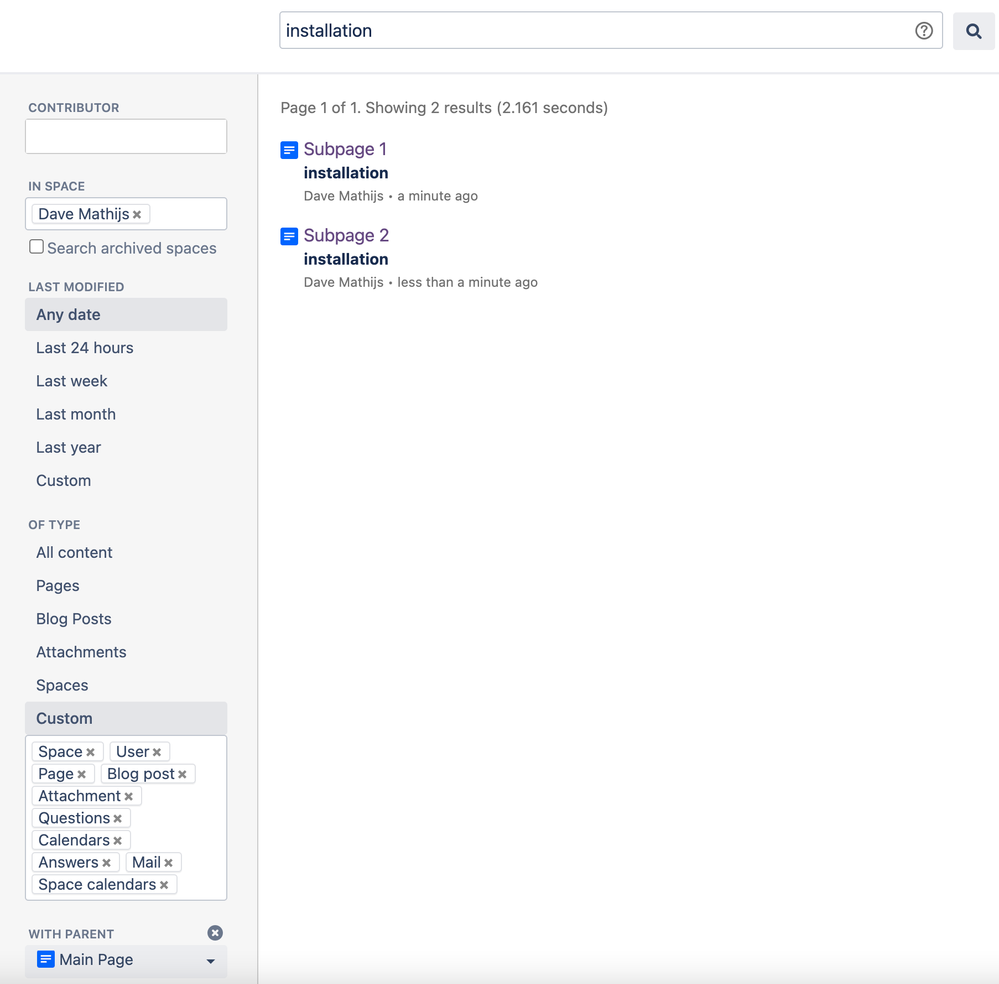Viewport: 999px width, 984px height.
Task: Open the Subpage 2 search result
Action: pos(348,235)
